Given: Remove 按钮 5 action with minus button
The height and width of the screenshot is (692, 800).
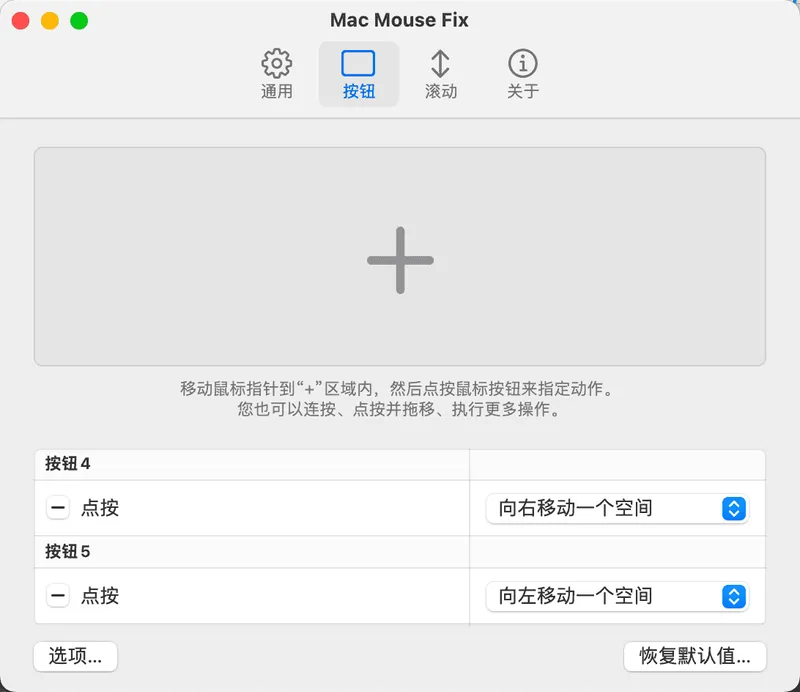Looking at the screenshot, I should (x=58, y=596).
